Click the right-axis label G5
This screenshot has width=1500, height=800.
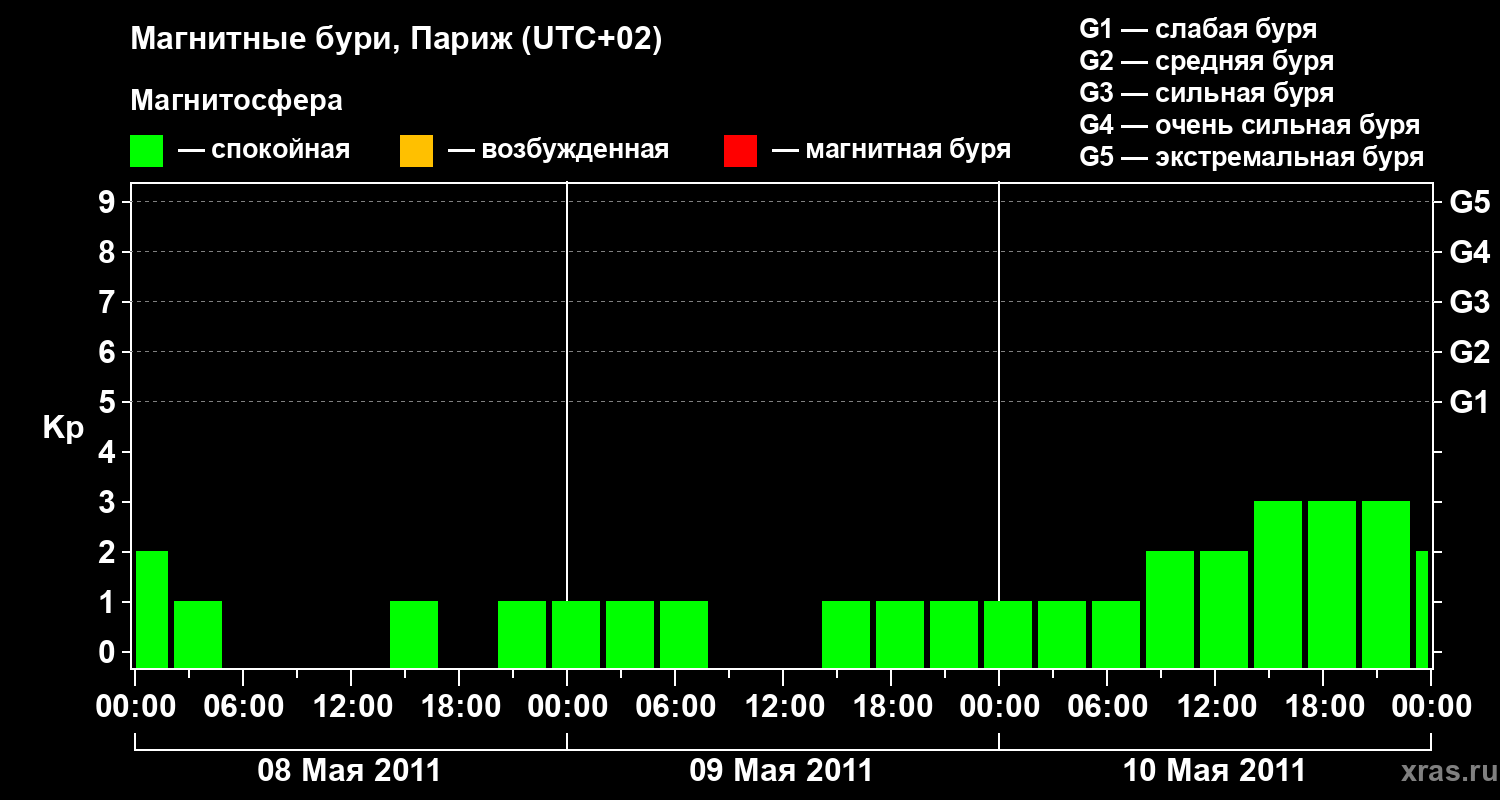1469,202
